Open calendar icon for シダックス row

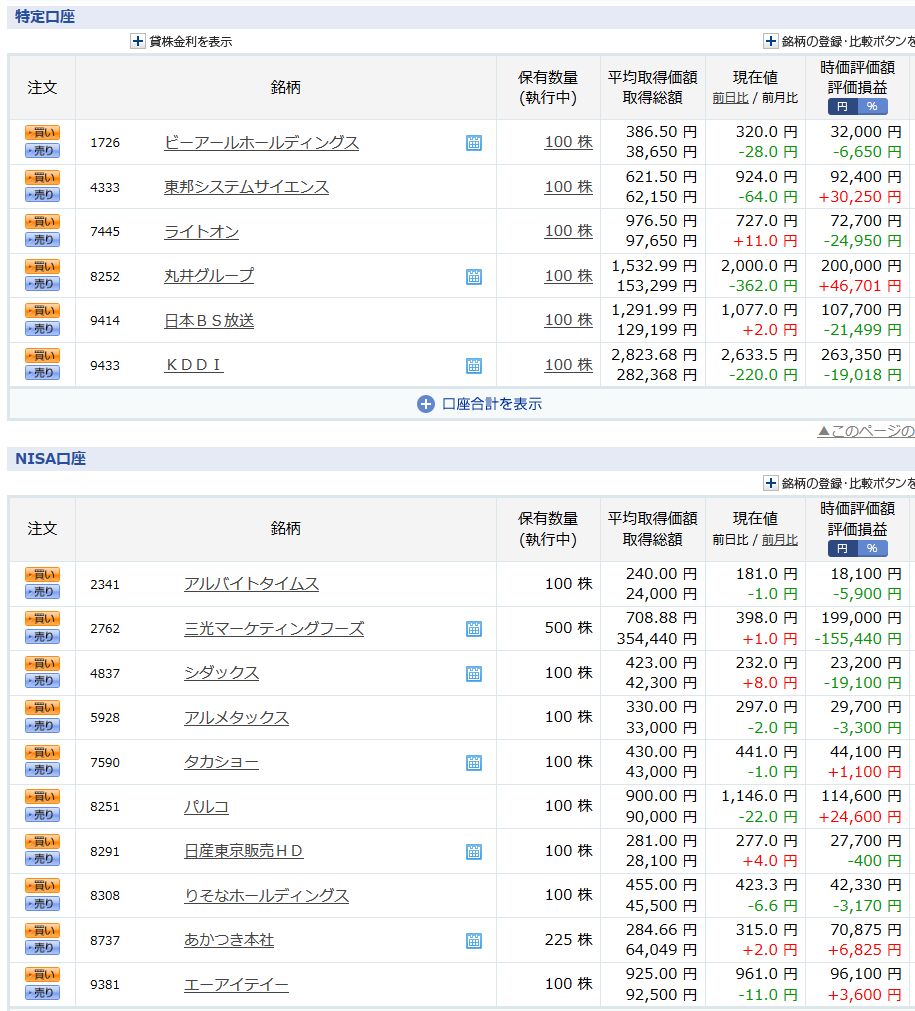(x=474, y=674)
